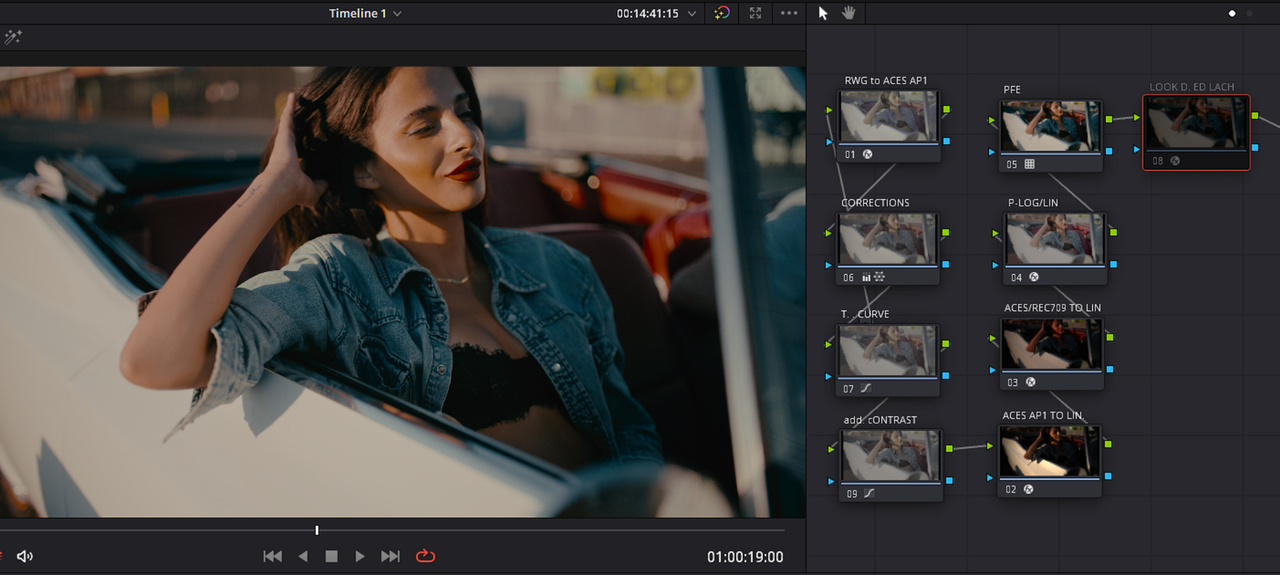The width and height of the screenshot is (1280, 575).
Task: Select the CORRECTIONS node 06 thumbnail
Action: [x=888, y=239]
